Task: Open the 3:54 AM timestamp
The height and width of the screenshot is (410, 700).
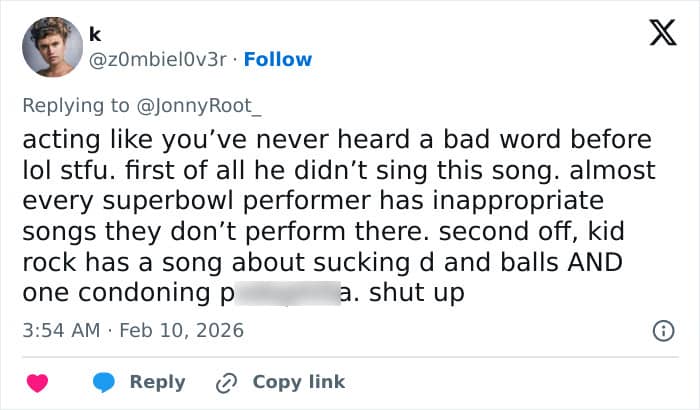Action: click(59, 329)
